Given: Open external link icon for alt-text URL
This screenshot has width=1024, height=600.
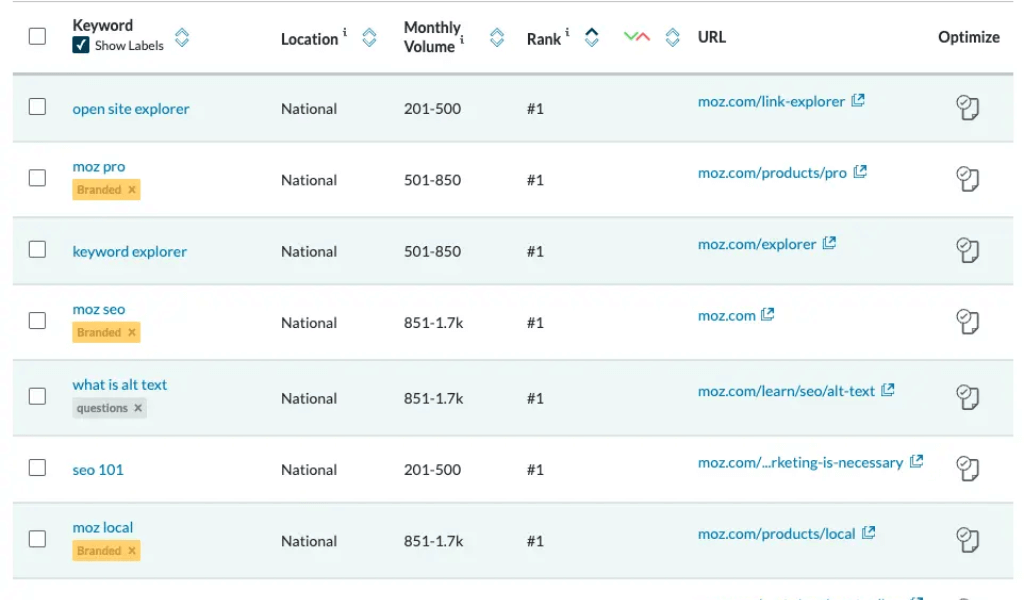Looking at the screenshot, I should coord(888,390).
